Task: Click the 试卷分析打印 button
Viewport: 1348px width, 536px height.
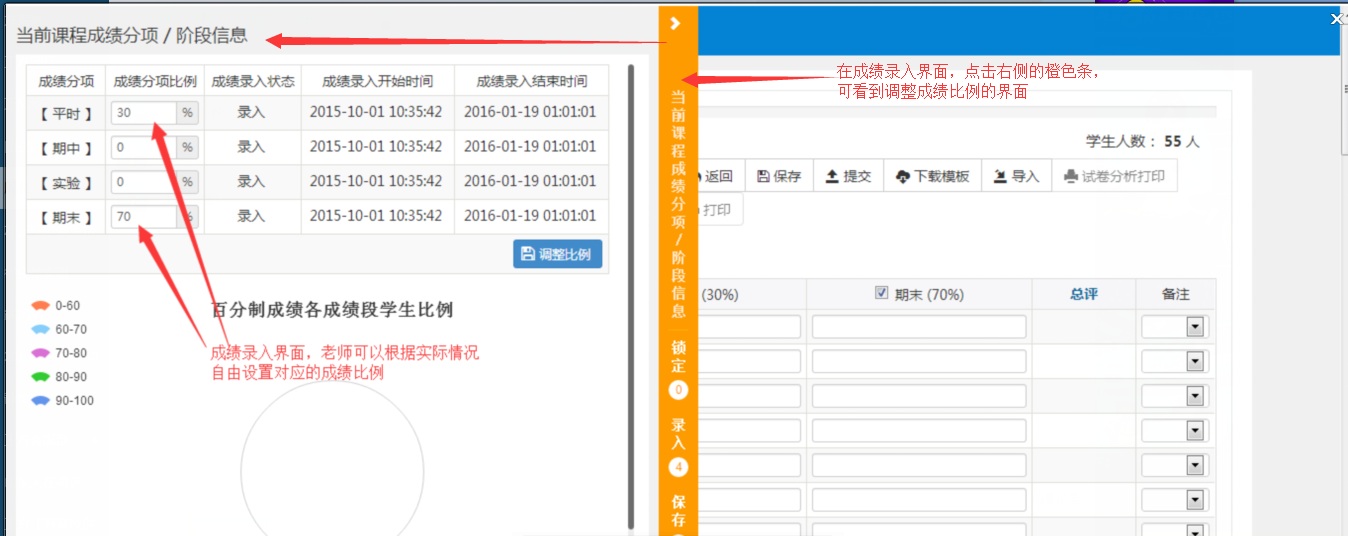Action: click(1115, 176)
